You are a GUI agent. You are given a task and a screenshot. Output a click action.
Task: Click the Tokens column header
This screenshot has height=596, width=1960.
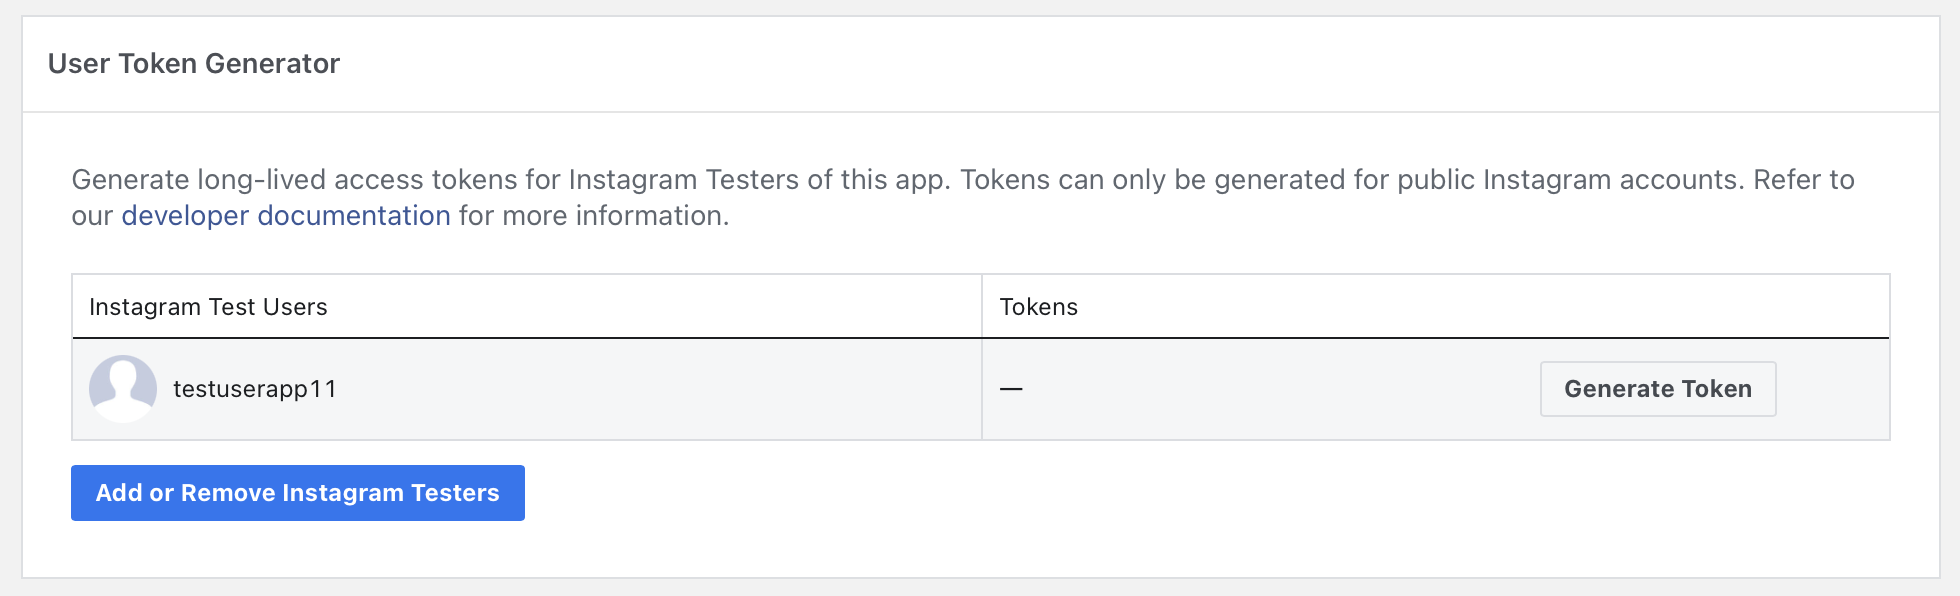1038,307
